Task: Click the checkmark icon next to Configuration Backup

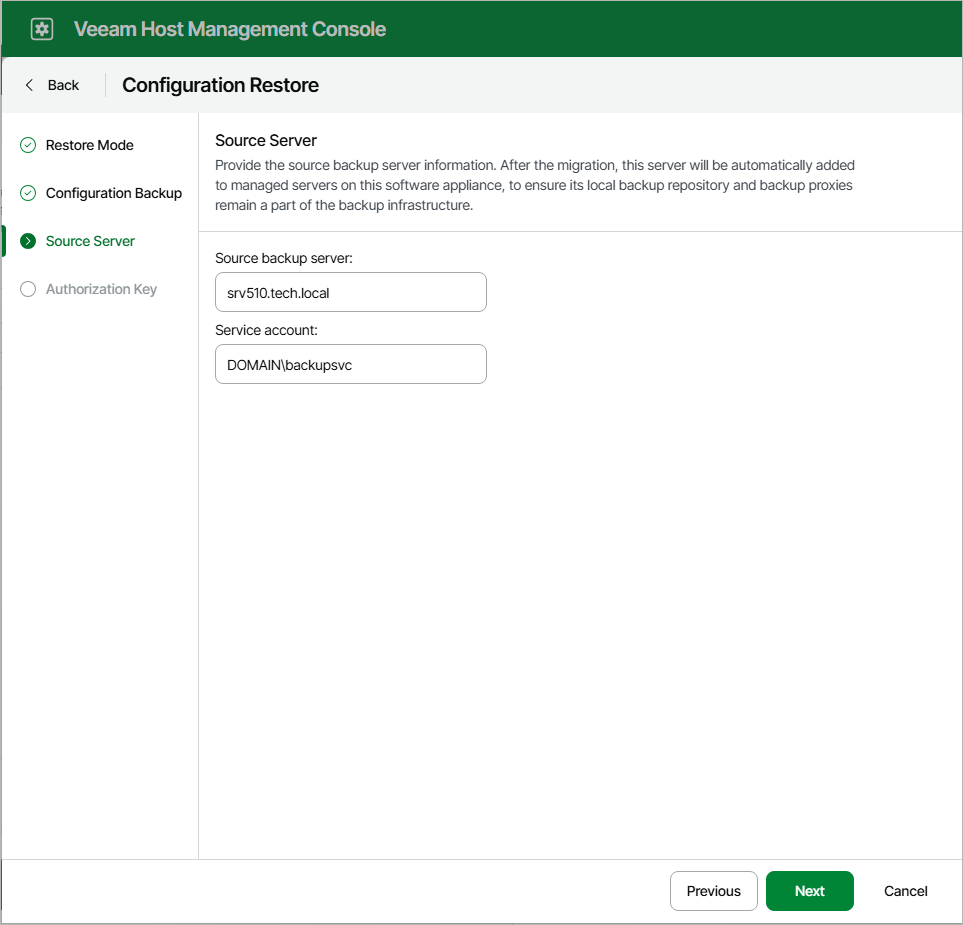Action: tap(27, 193)
